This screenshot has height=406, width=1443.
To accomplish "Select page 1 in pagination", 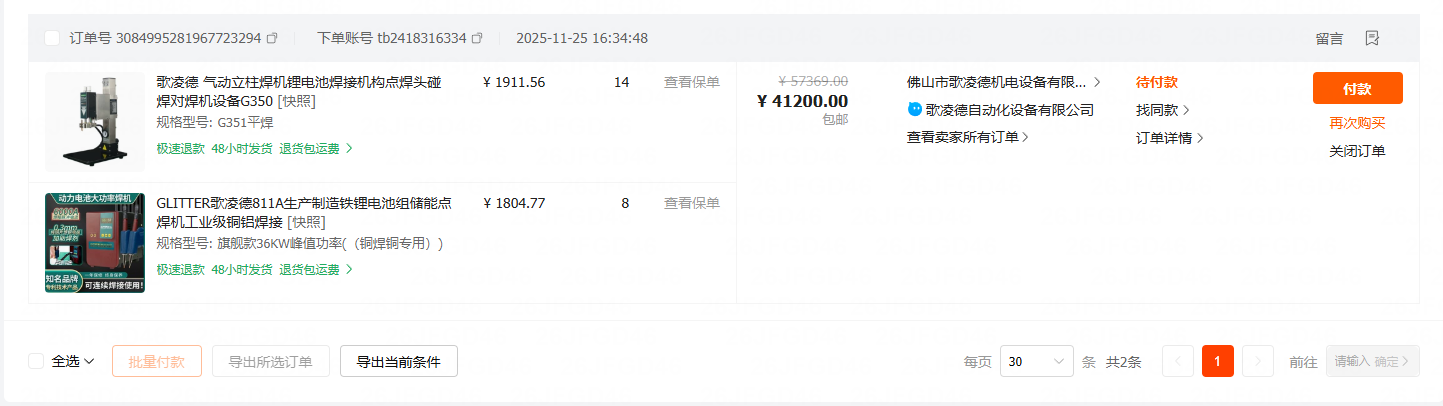I will click(1217, 361).
